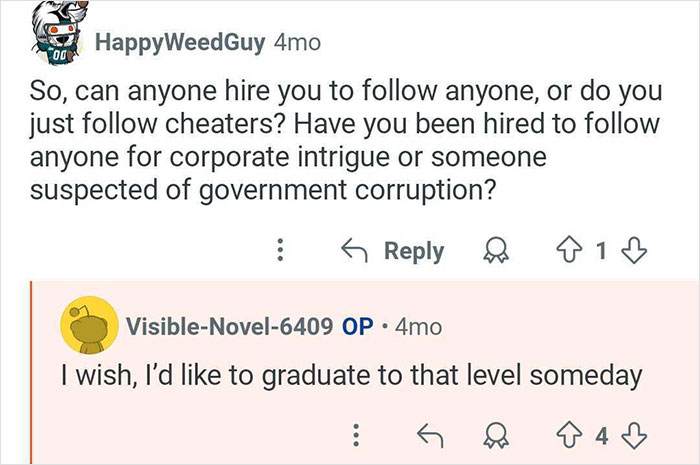Give award to HappyWeedGuy's comment
This screenshot has height=465, width=700.
[x=493, y=252]
